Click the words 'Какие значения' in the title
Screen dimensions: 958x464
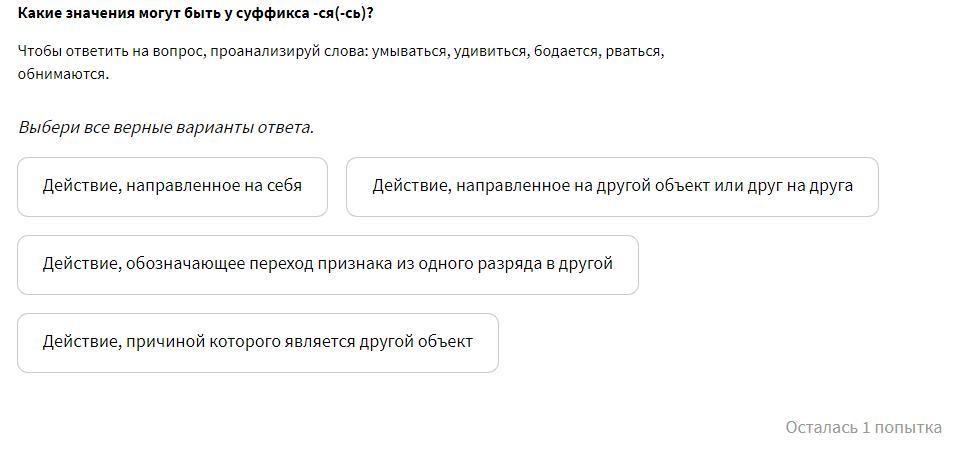pos(62,13)
